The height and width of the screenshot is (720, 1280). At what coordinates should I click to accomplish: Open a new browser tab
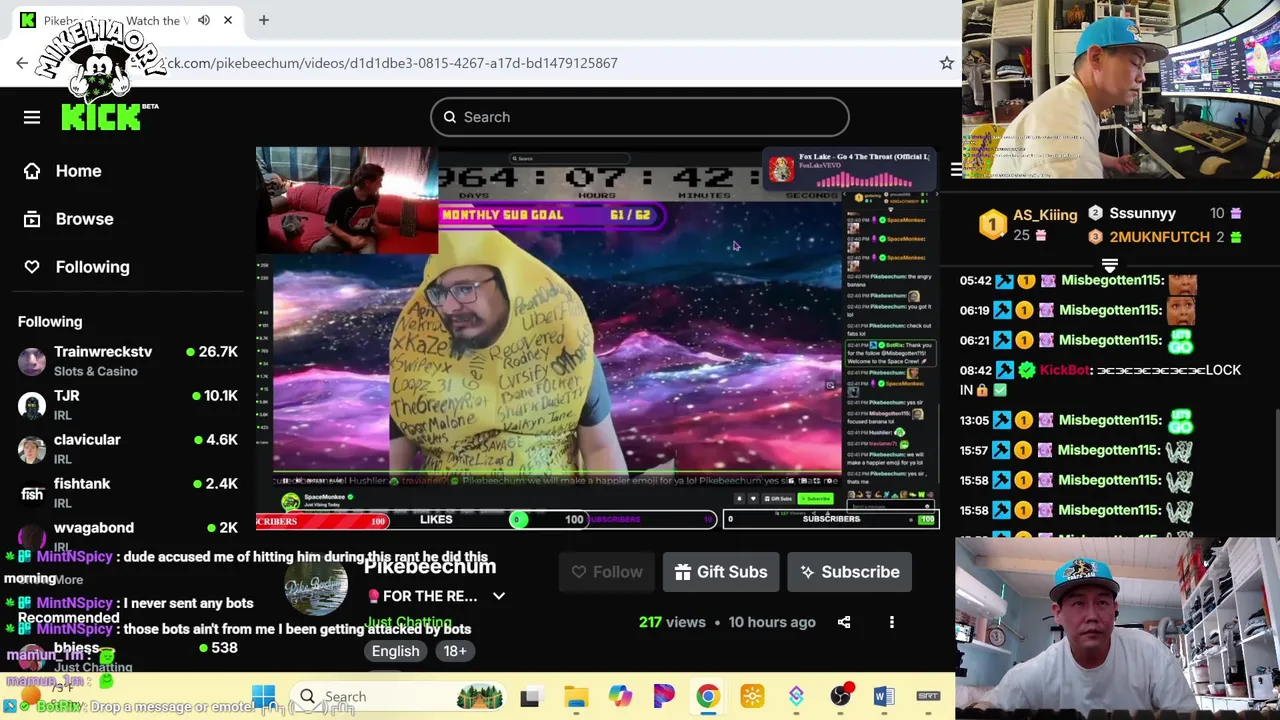[264, 20]
